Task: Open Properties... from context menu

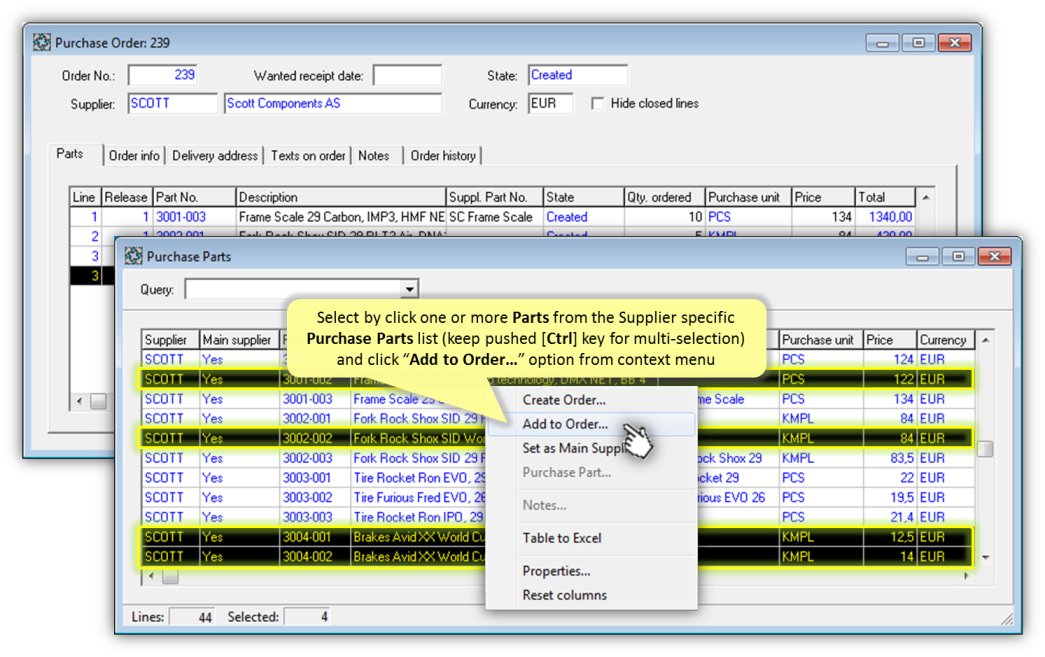Action: click(x=556, y=571)
